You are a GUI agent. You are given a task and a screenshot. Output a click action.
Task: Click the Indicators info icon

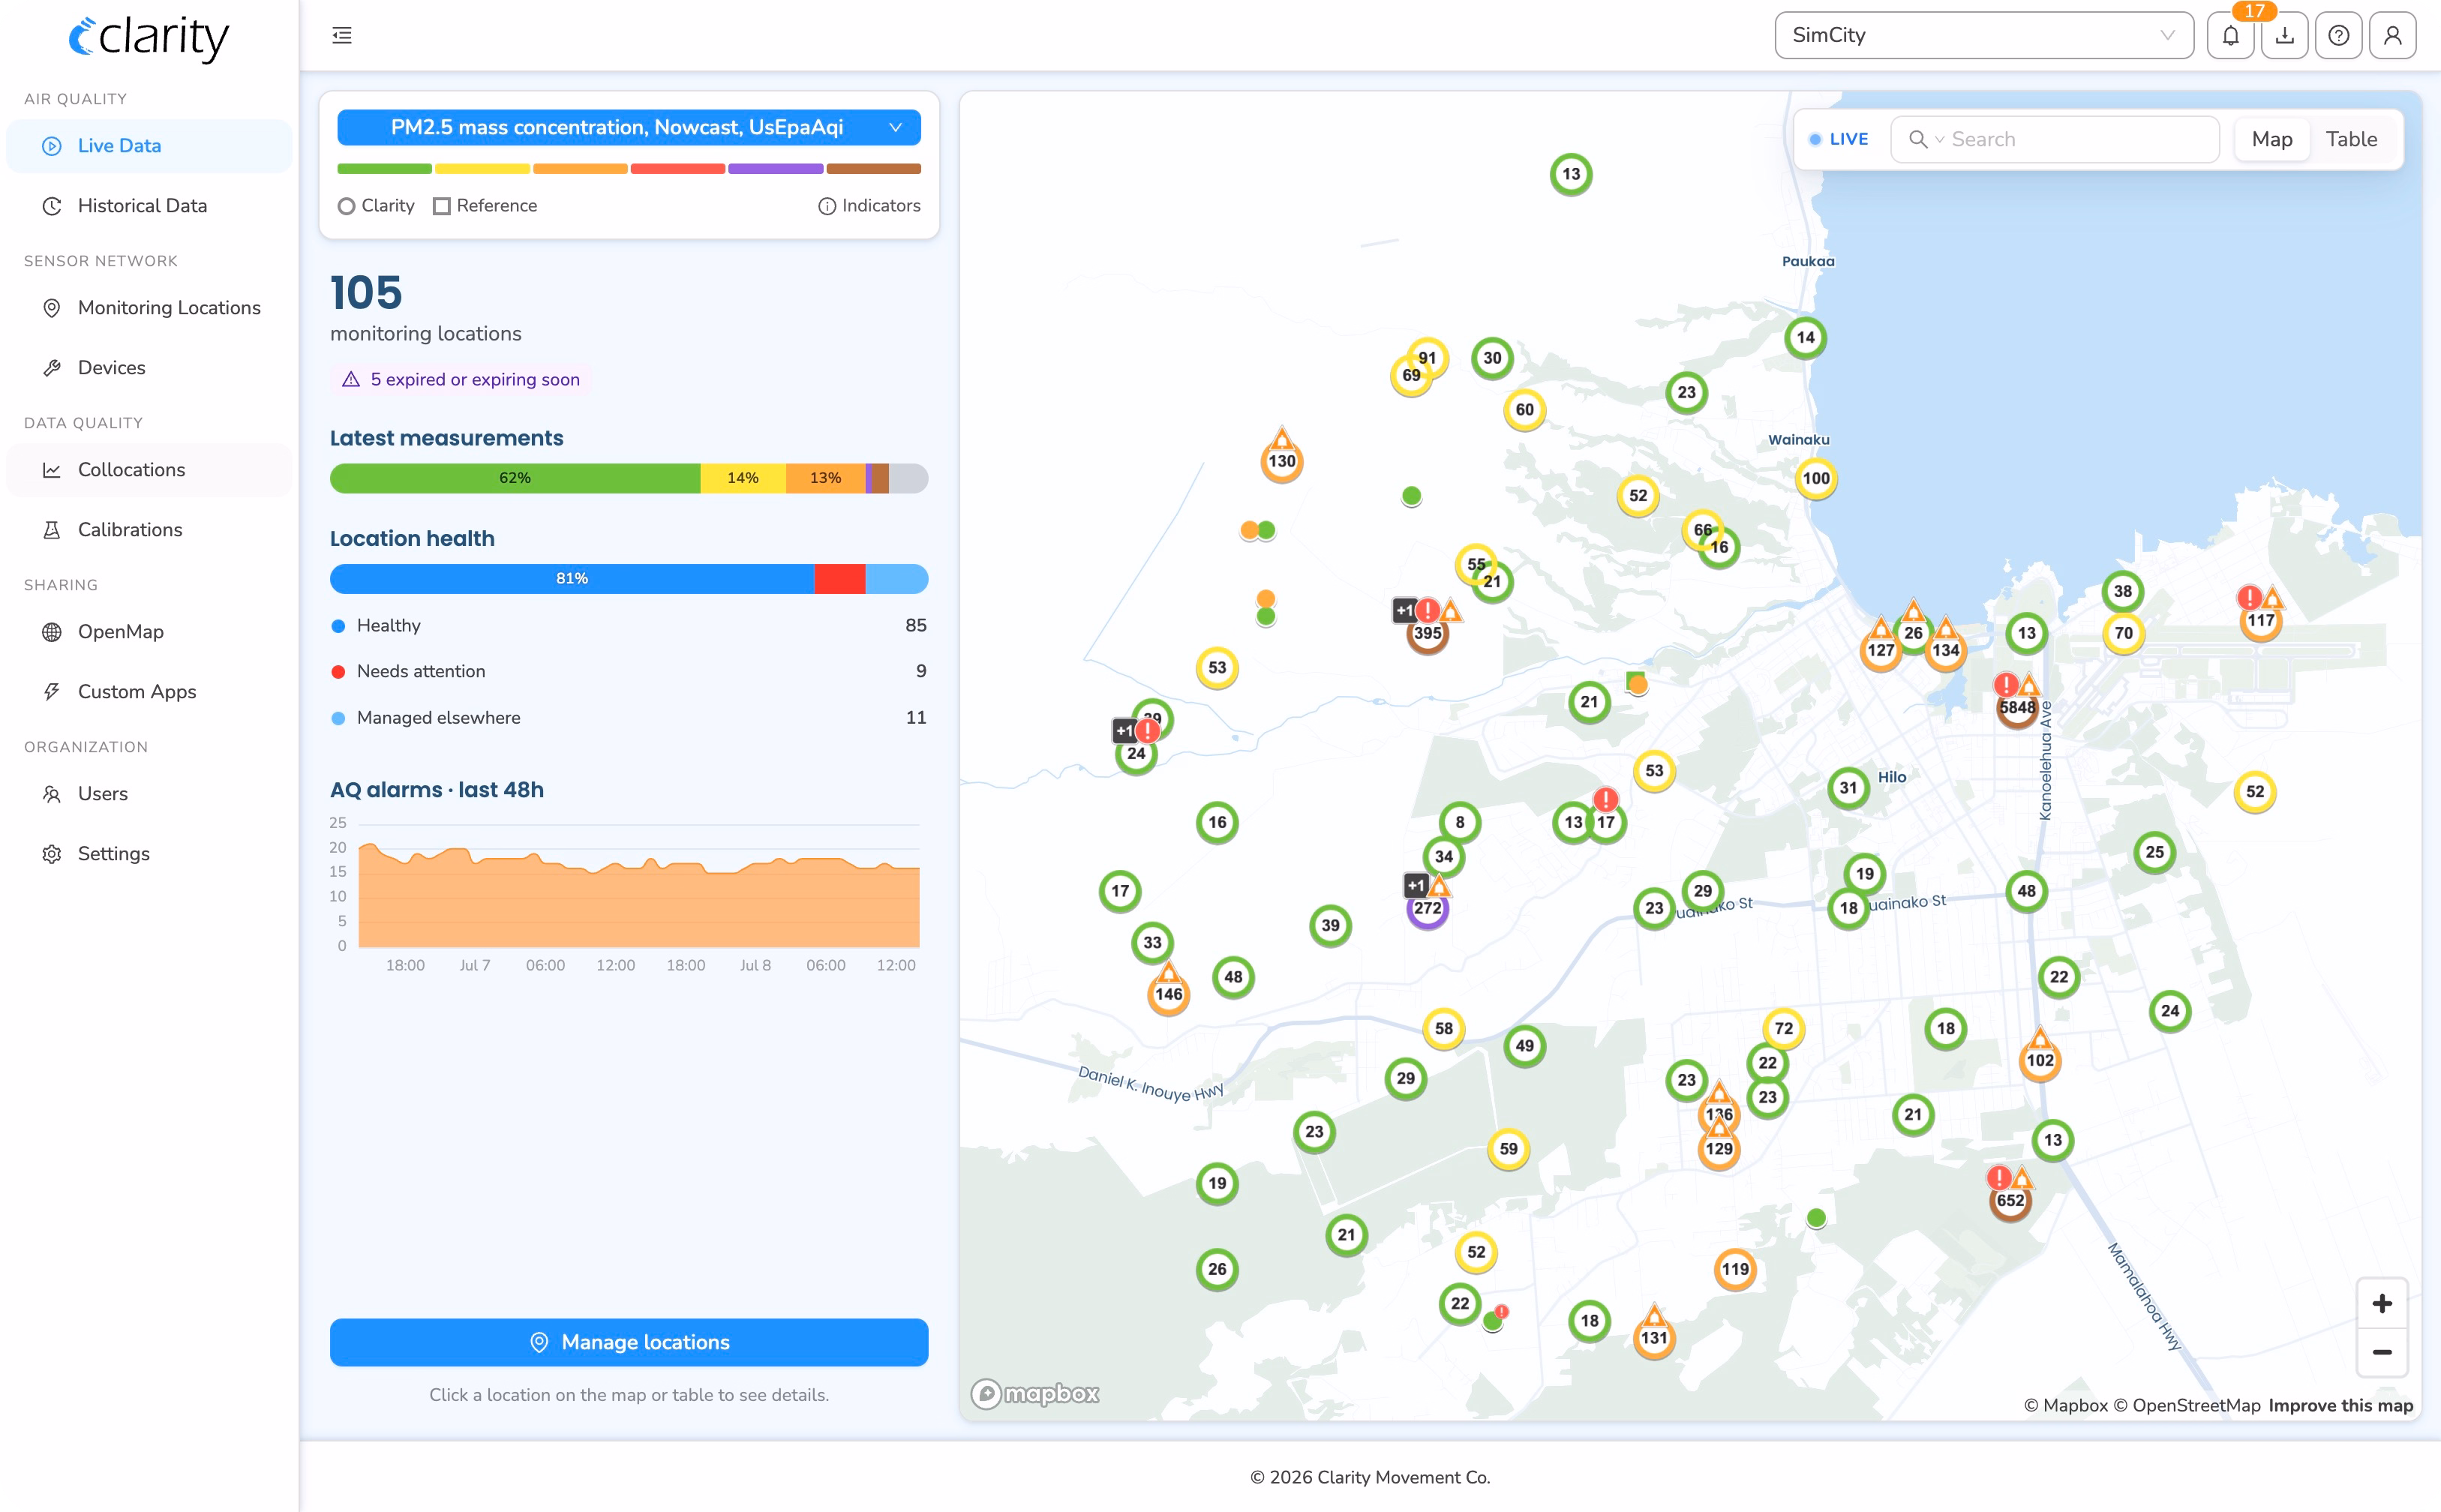pyautogui.click(x=827, y=206)
